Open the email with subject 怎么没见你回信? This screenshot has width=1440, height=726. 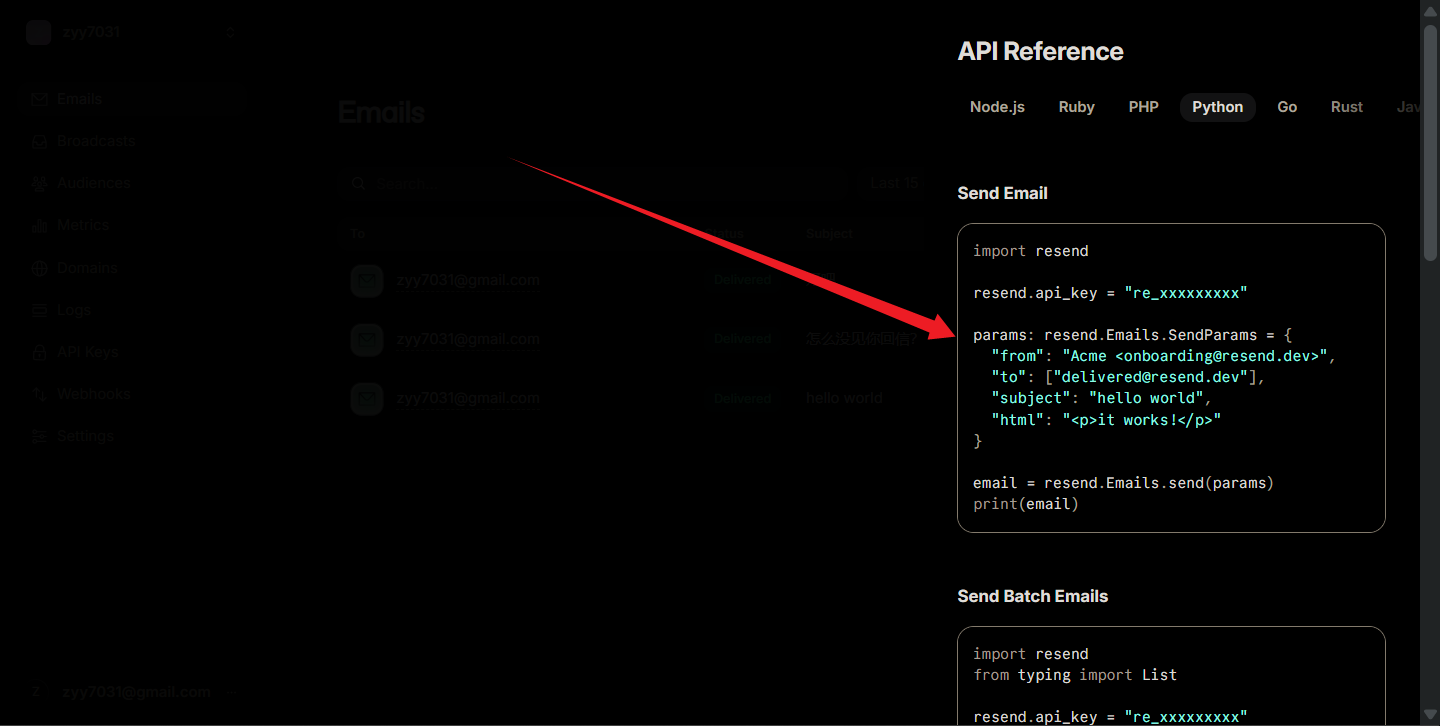coord(861,339)
